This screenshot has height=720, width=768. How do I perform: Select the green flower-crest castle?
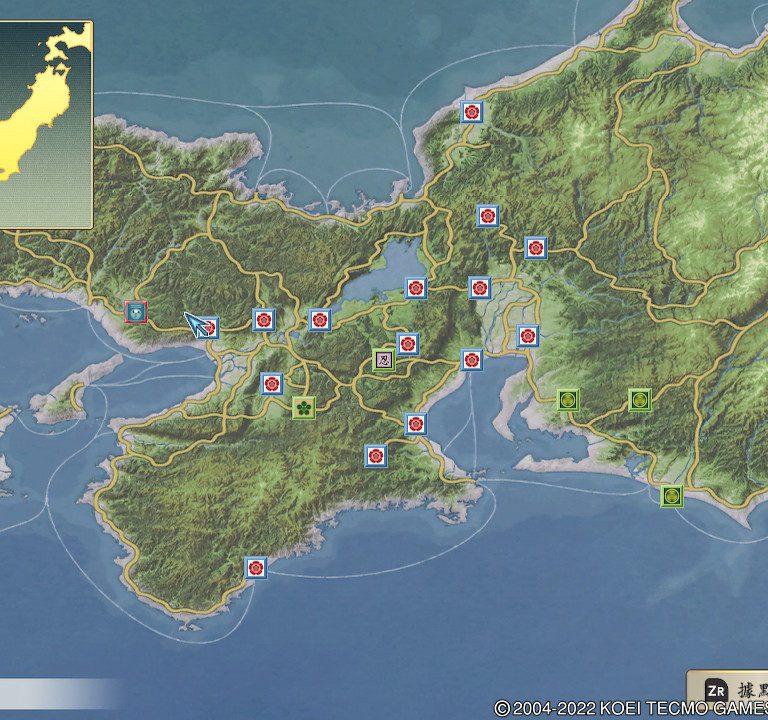tap(304, 407)
